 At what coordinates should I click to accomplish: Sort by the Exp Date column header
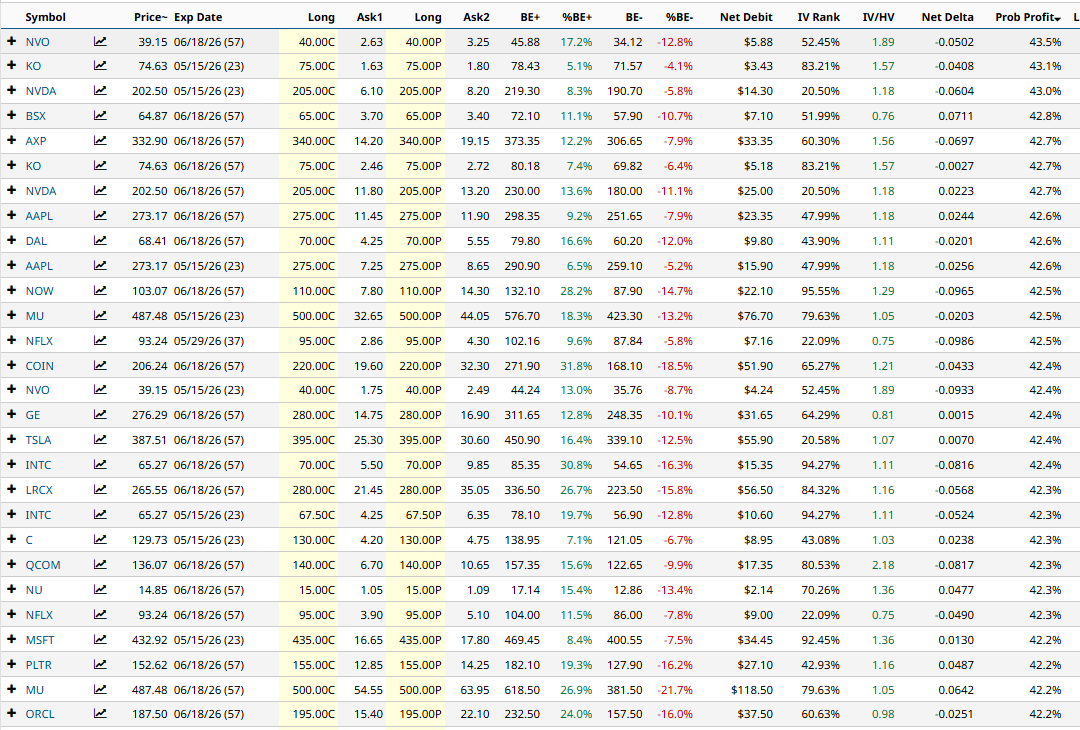point(198,17)
